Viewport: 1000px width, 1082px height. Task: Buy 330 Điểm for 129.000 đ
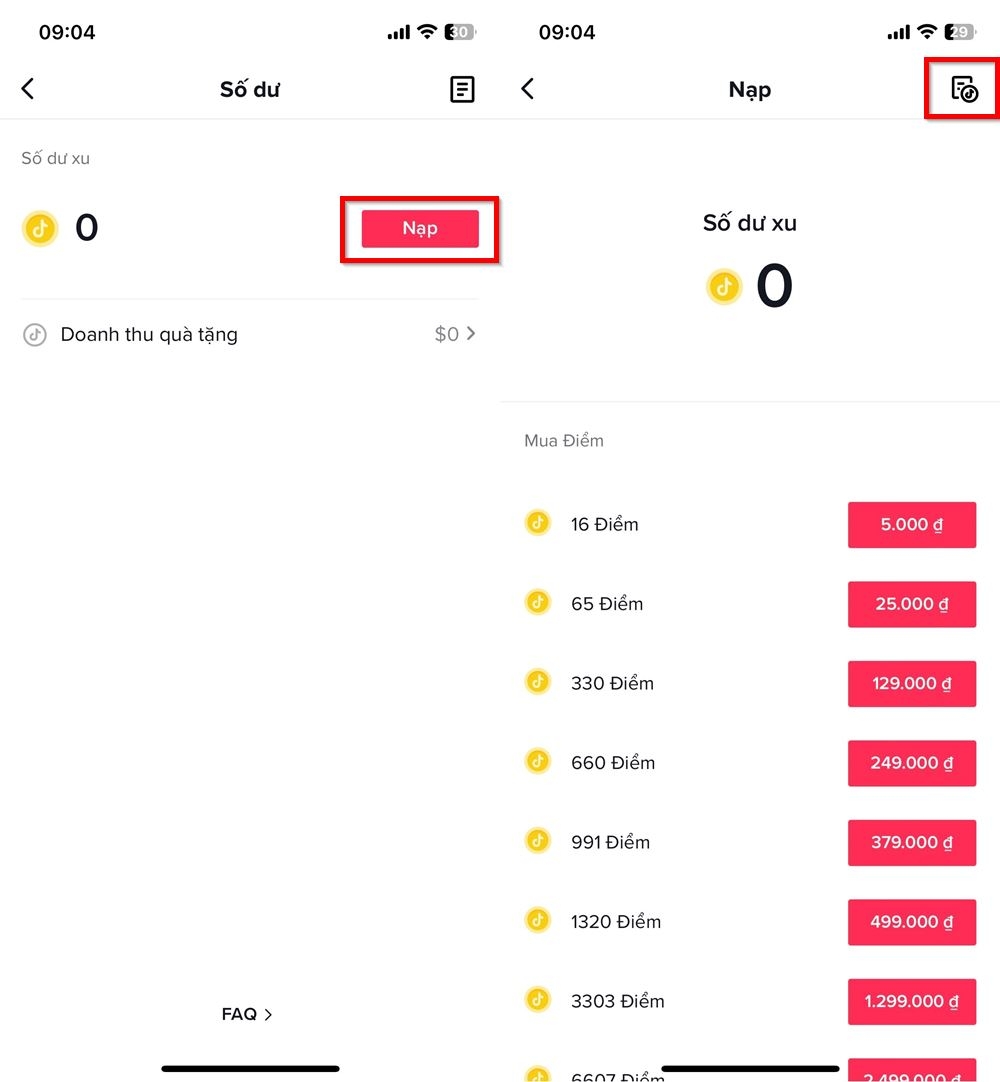(x=911, y=683)
